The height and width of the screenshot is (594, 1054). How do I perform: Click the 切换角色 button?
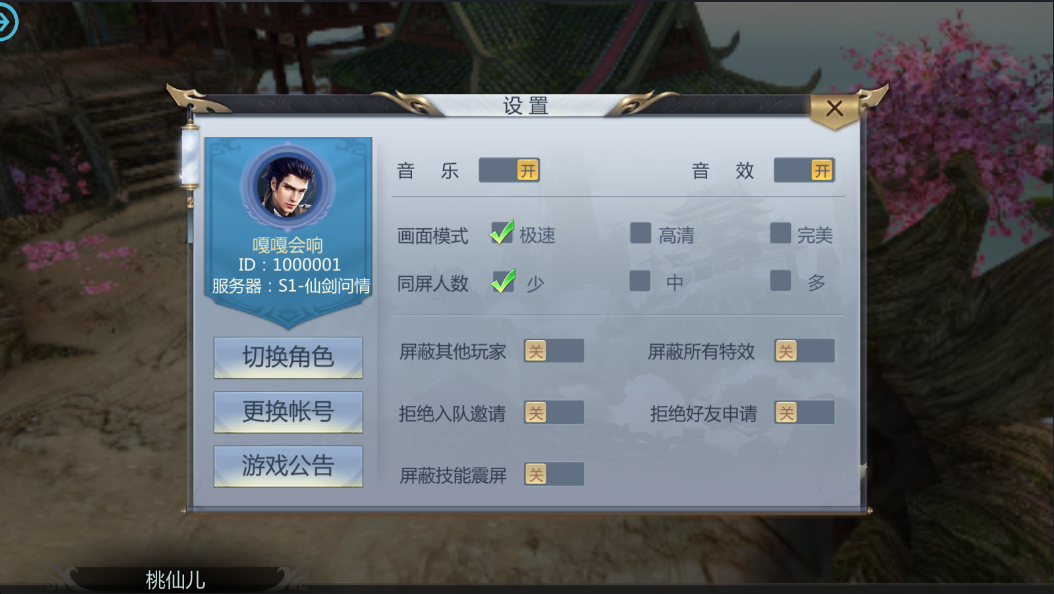288,357
